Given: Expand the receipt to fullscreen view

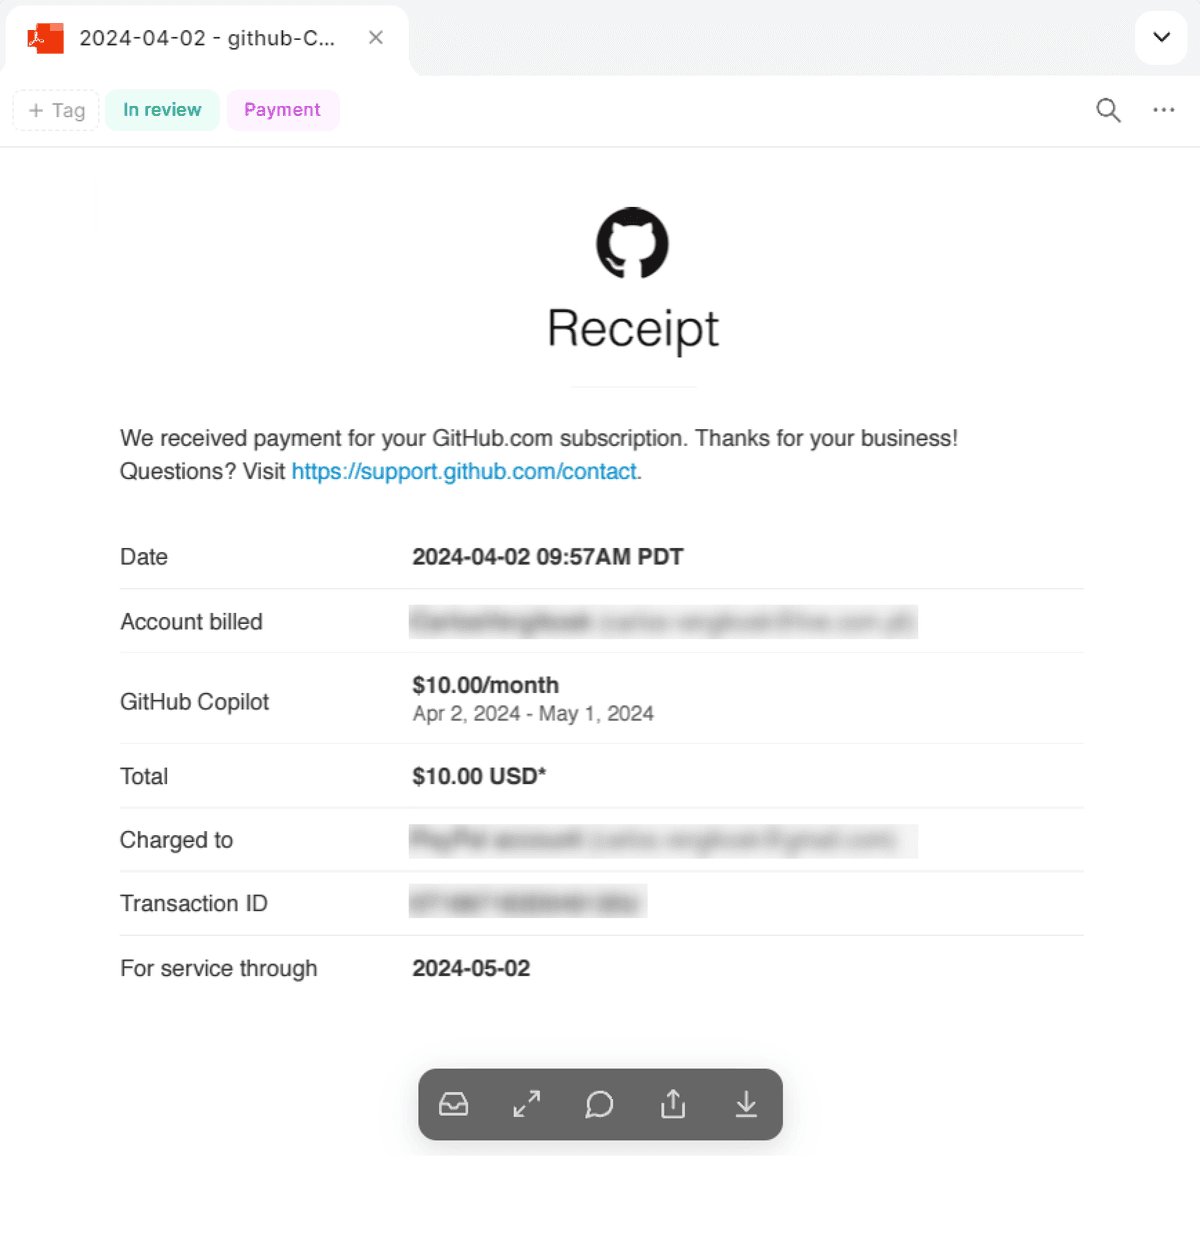Looking at the screenshot, I should (x=527, y=1104).
